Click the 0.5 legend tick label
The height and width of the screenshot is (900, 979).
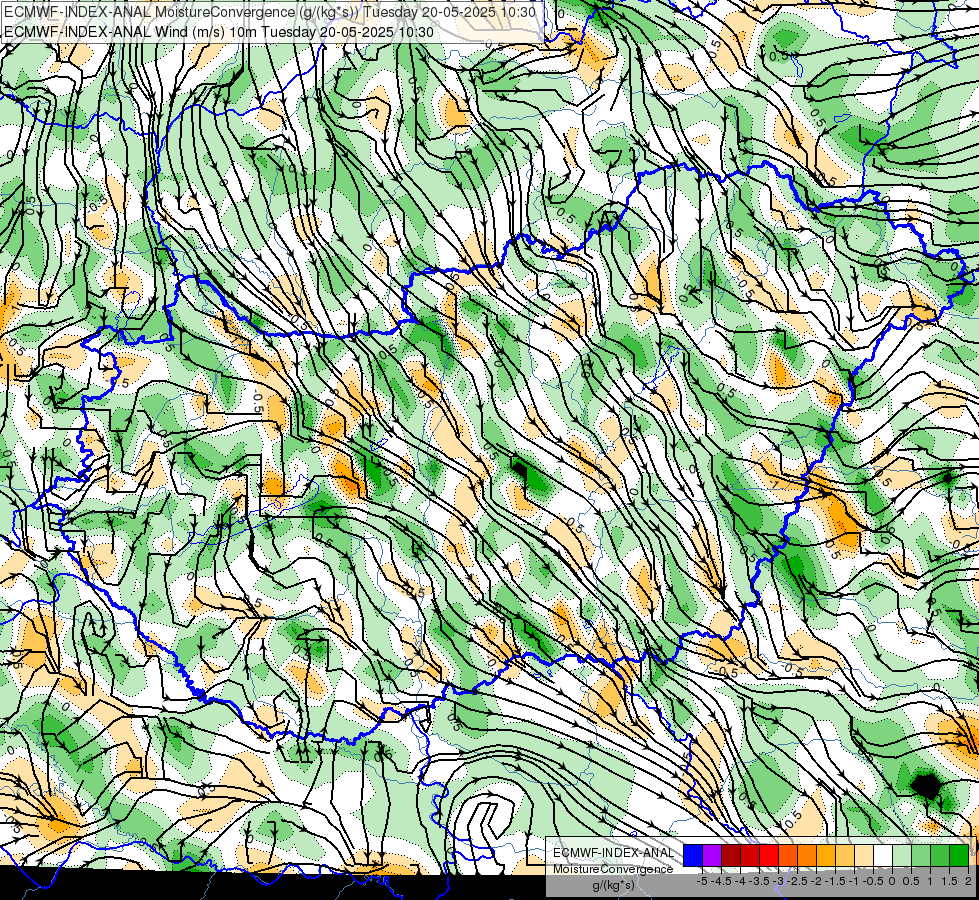coord(911,881)
